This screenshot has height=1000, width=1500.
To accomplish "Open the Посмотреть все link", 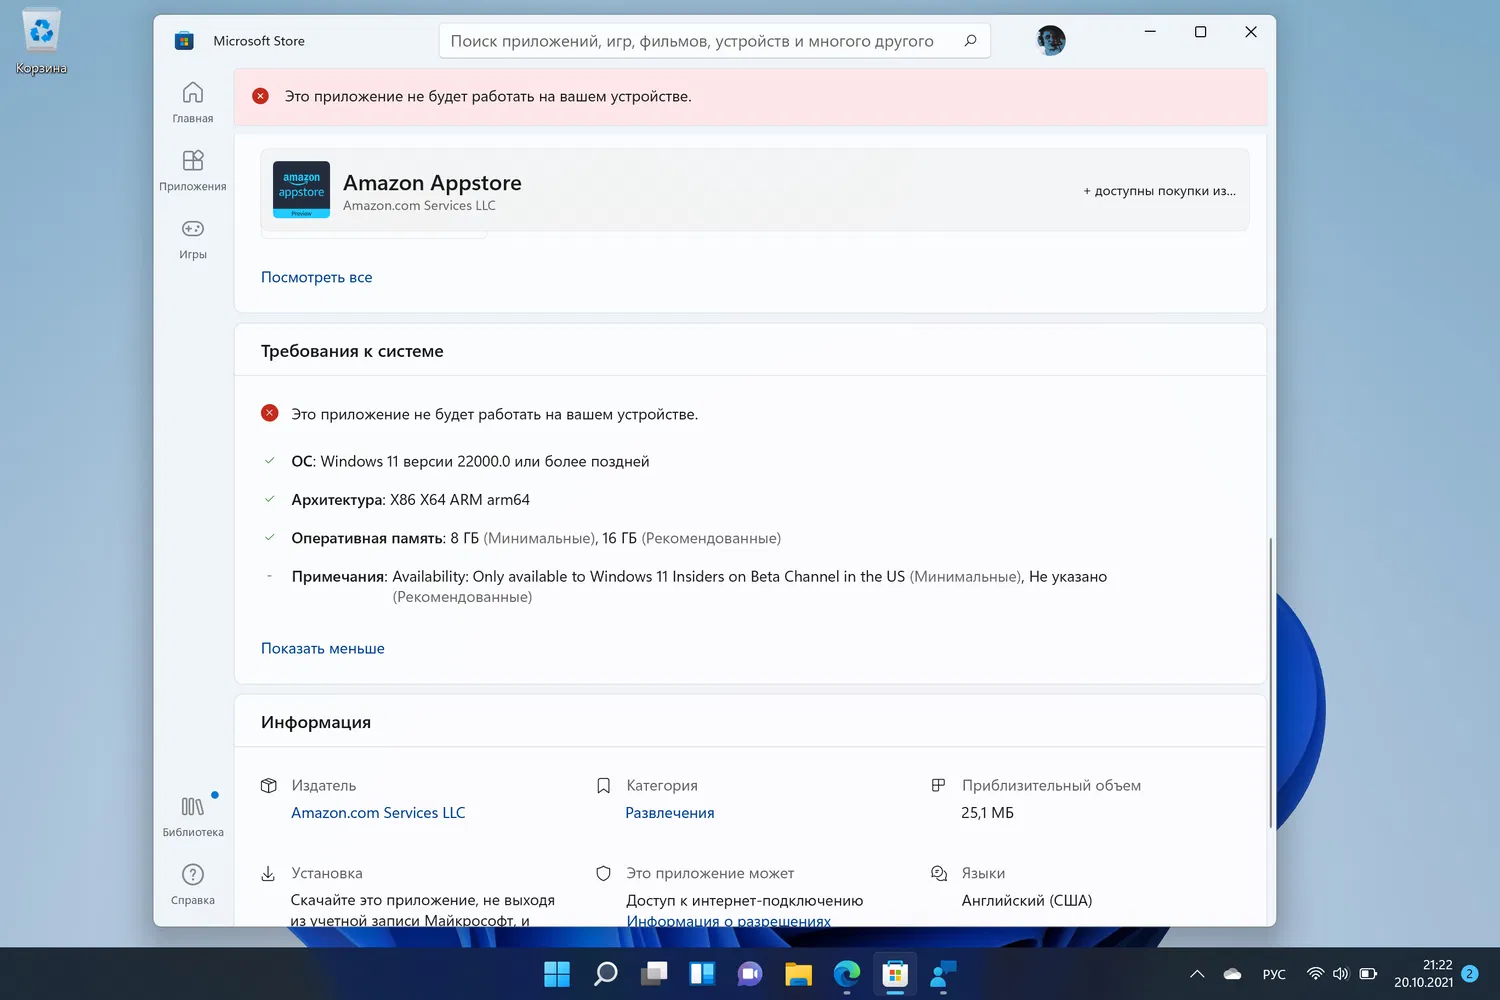I will click(x=316, y=277).
